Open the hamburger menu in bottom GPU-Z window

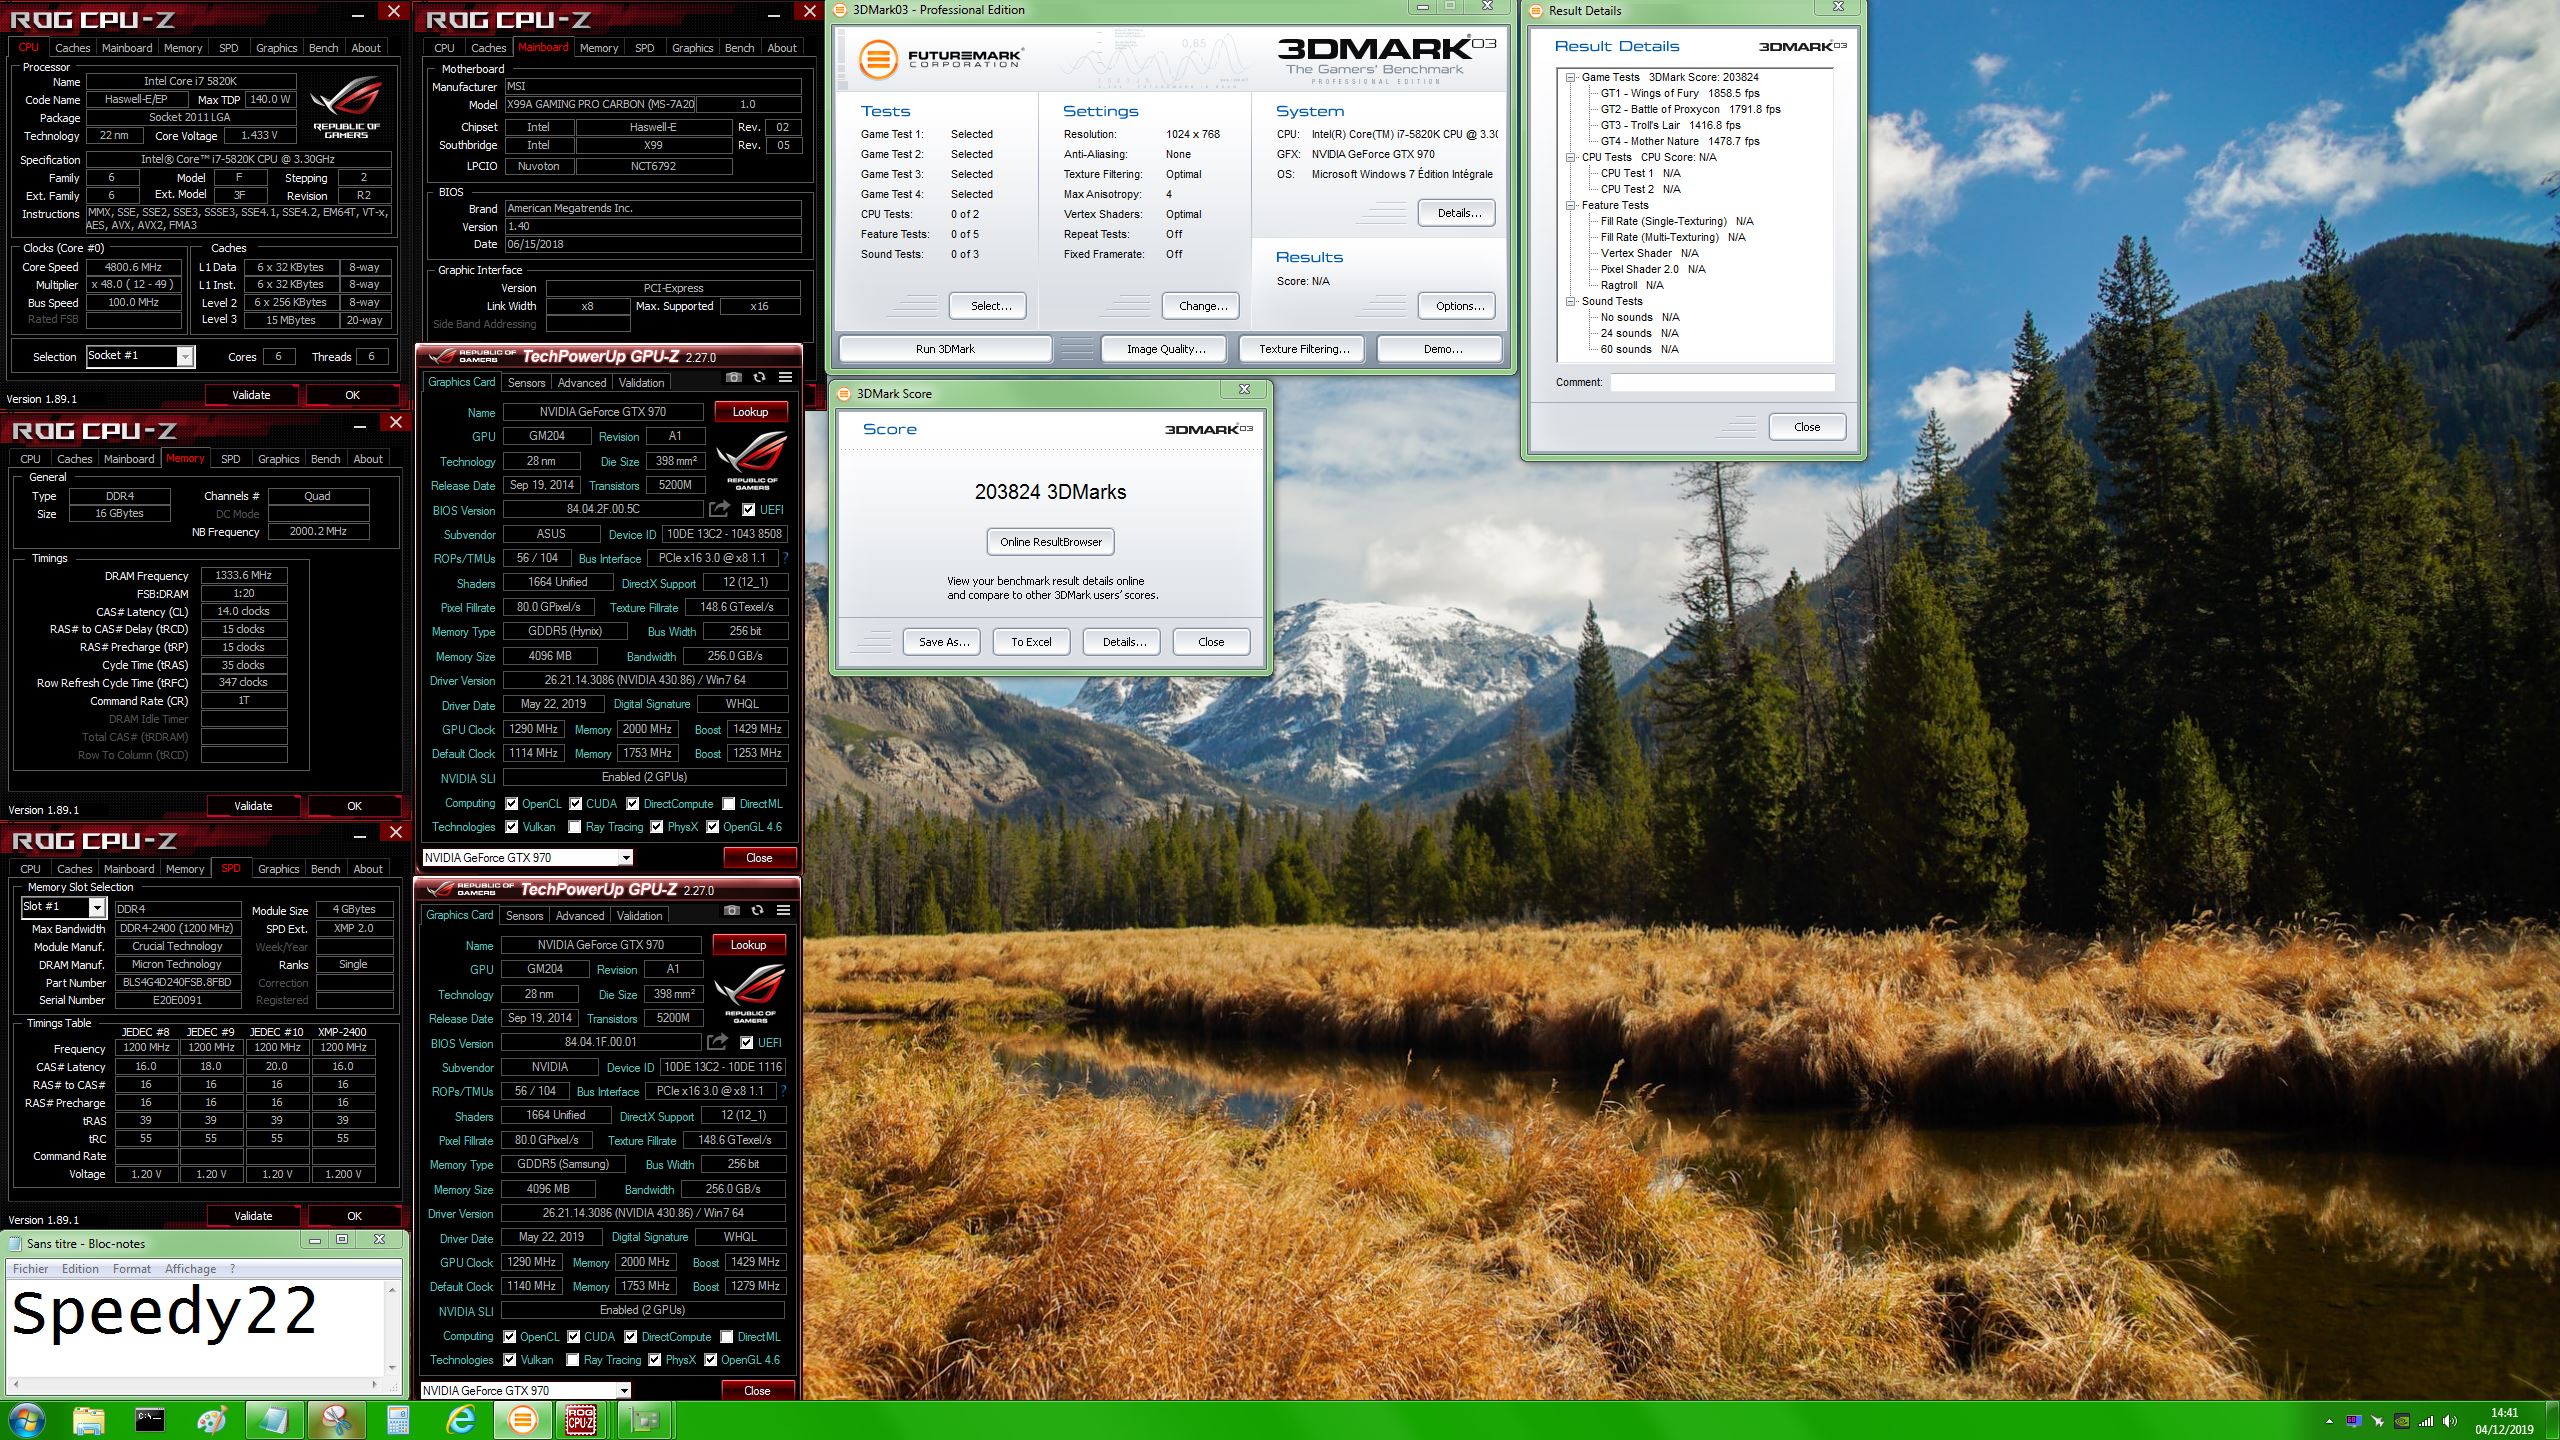tap(783, 910)
